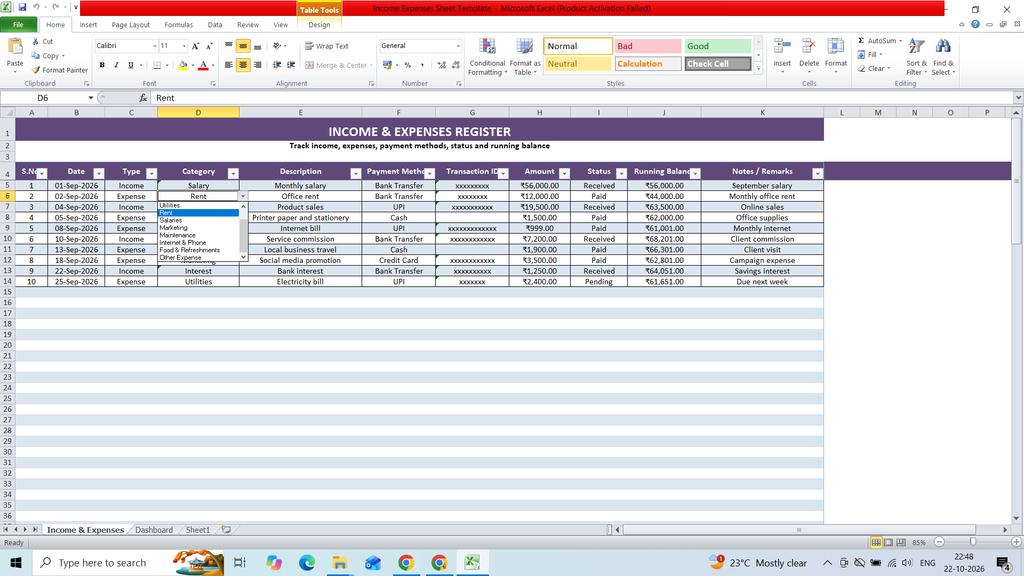This screenshot has width=1024, height=576.
Task: Open Find & Select binoculars menu
Action: (x=943, y=57)
